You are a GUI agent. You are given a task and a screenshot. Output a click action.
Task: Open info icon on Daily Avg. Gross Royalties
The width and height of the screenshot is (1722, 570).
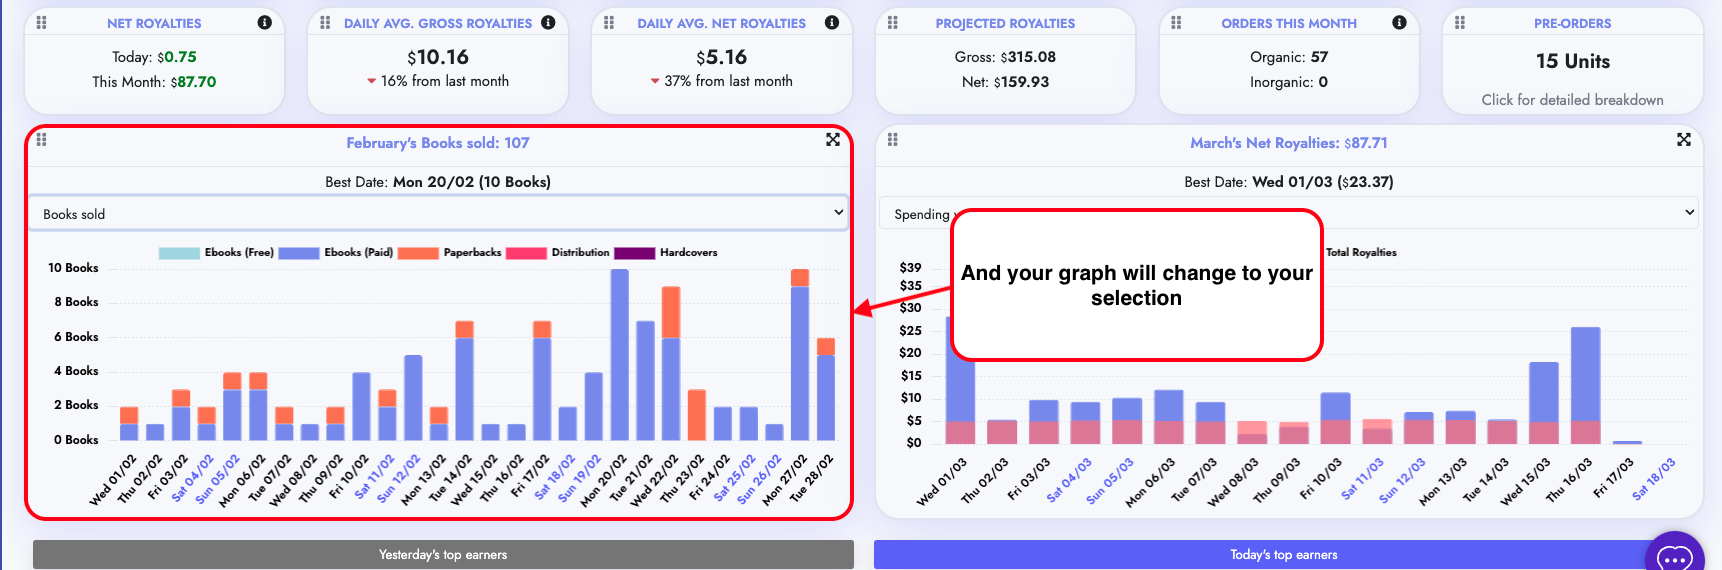548,22
